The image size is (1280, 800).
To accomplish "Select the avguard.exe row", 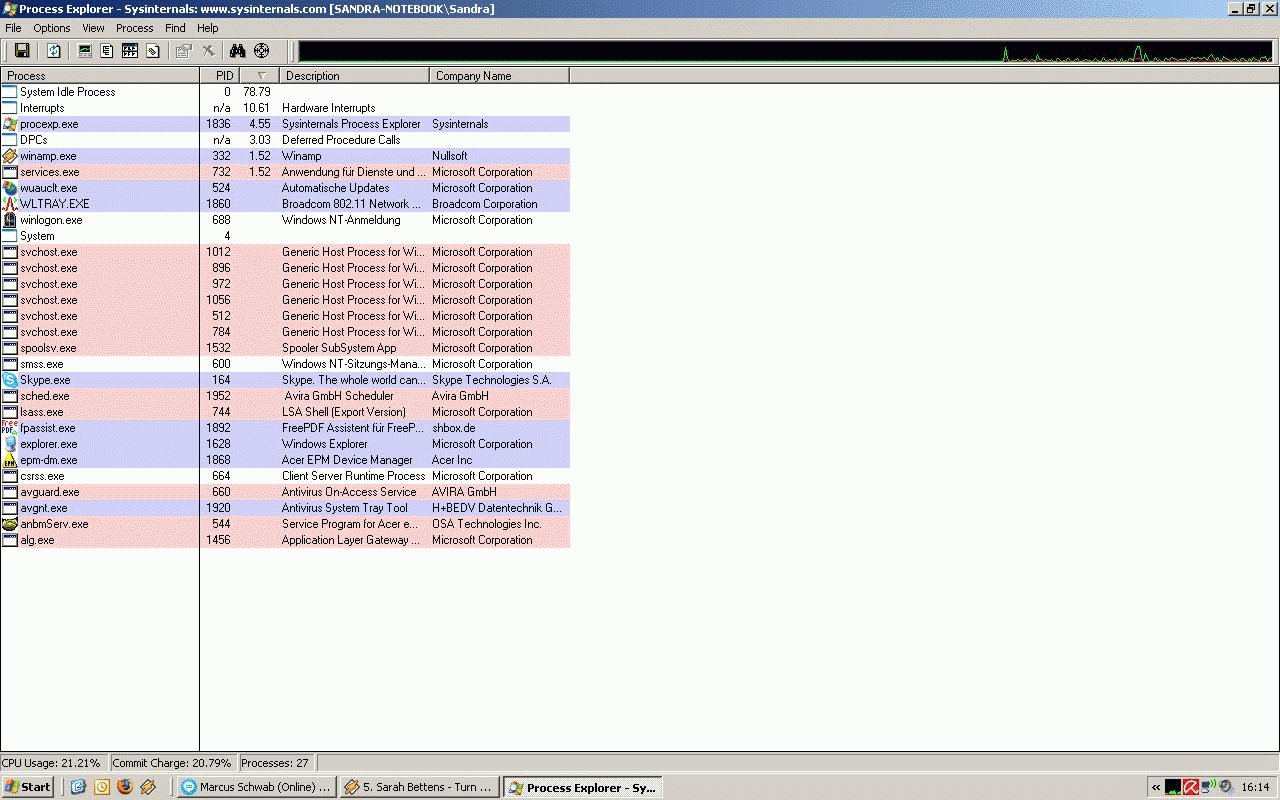I will [x=285, y=492].
